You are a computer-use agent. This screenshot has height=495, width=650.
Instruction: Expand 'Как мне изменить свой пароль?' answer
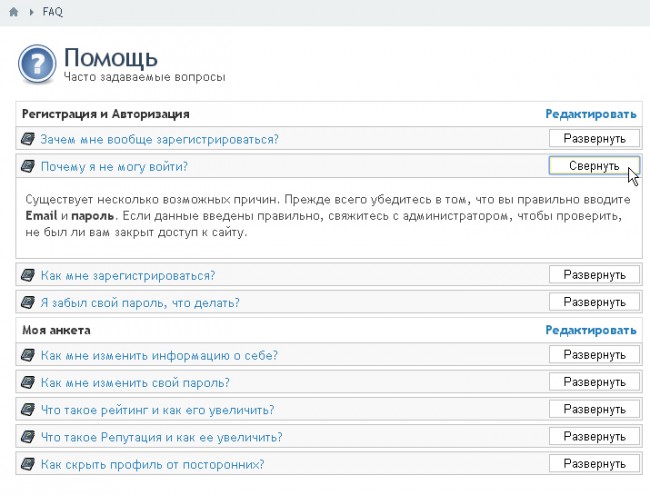coord(594,382)
